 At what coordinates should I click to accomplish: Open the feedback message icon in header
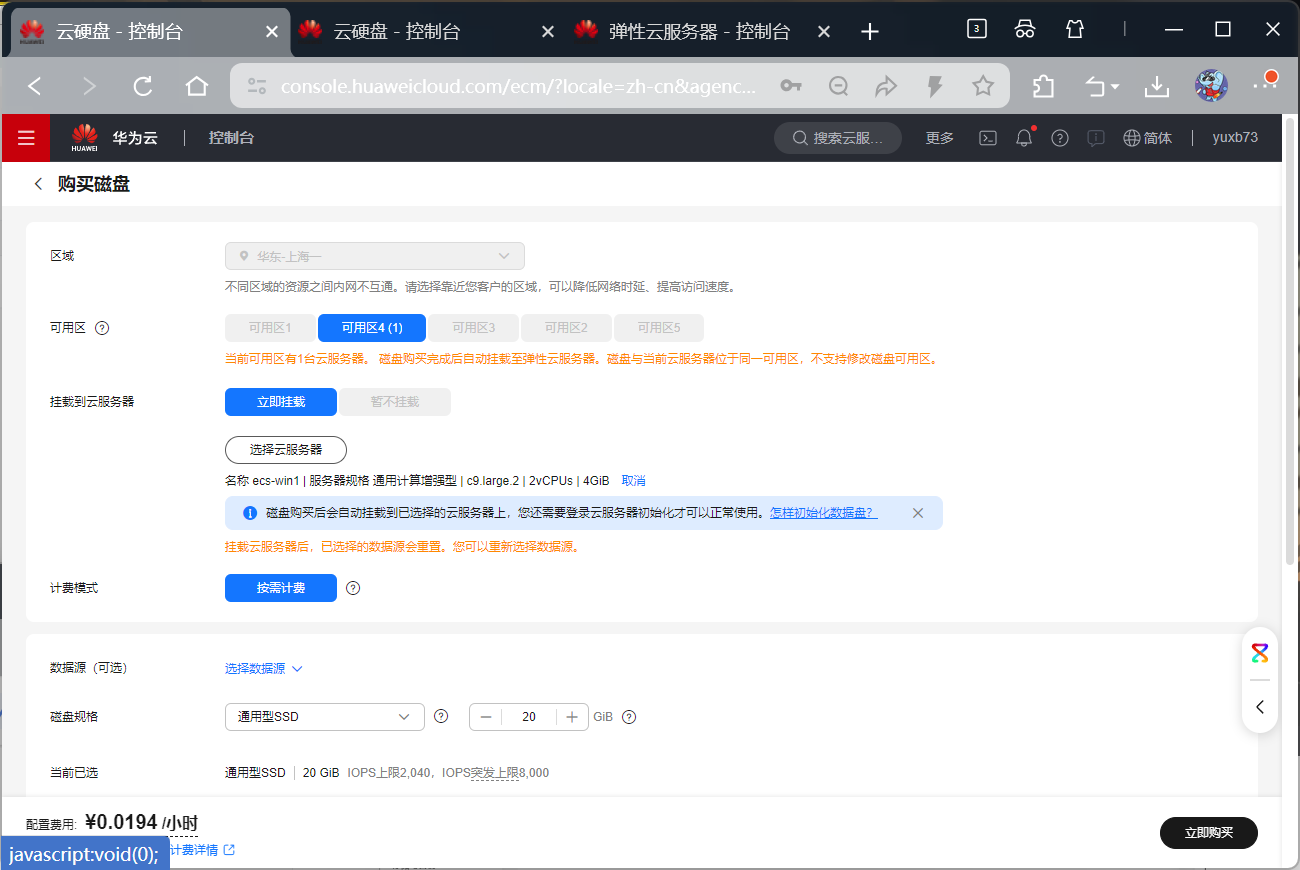point(1096,138)
